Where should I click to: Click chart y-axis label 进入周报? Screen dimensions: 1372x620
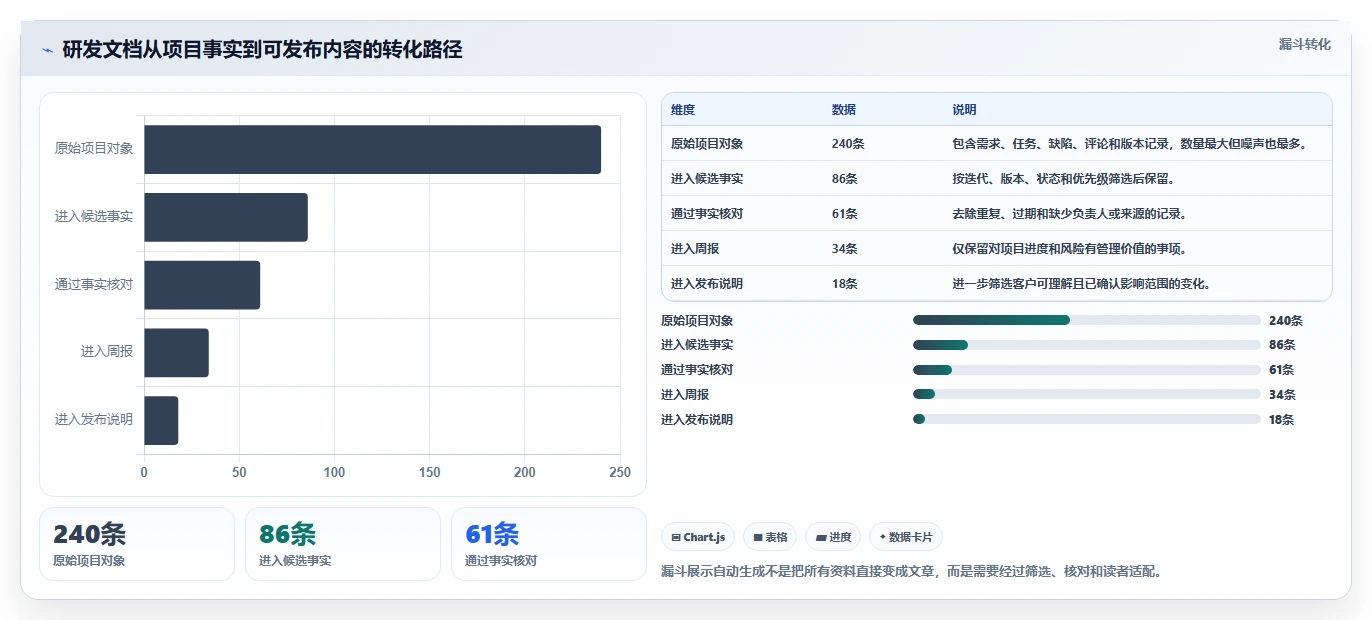[107, 352]
